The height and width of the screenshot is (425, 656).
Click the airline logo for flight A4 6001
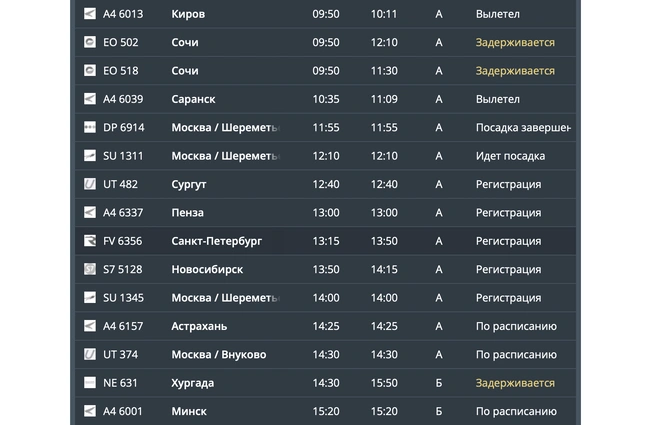tap(90, 411)
